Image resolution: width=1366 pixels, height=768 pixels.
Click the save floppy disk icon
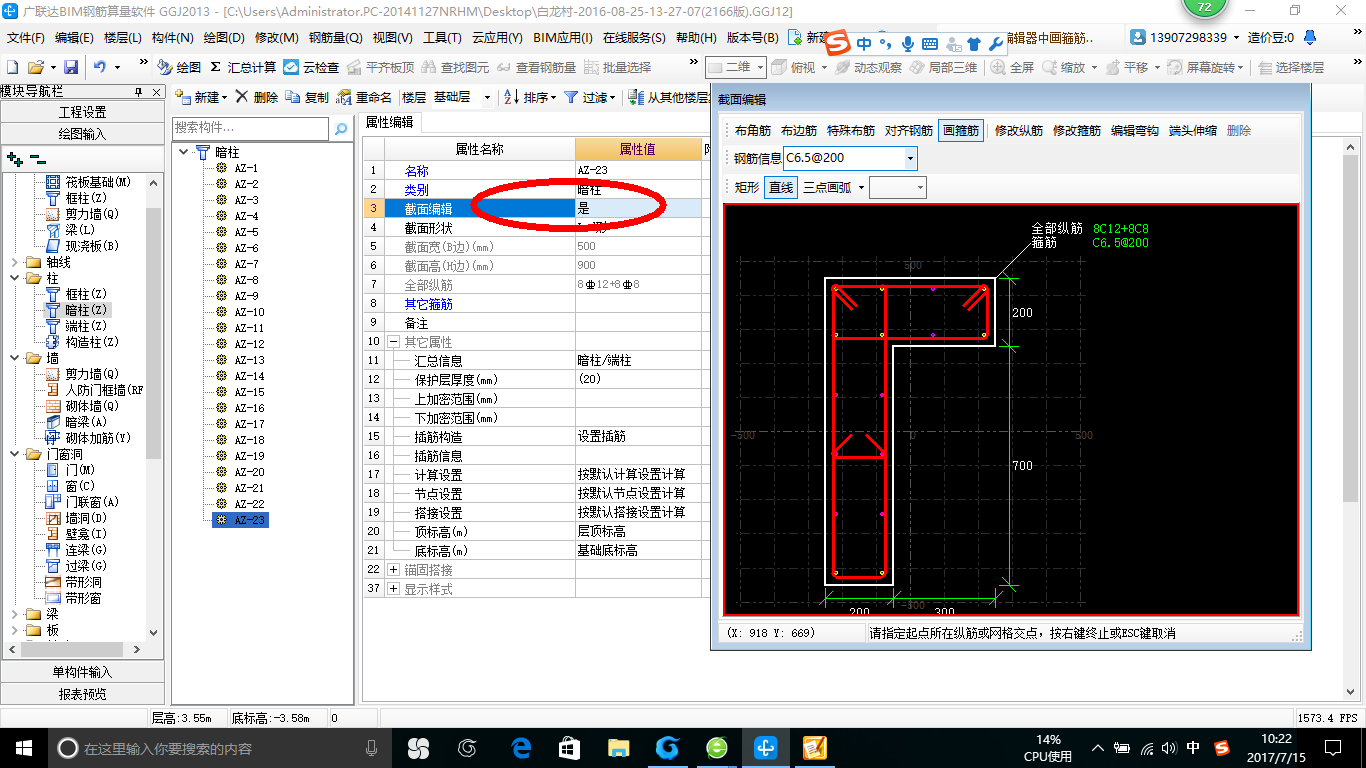point(71,67)
